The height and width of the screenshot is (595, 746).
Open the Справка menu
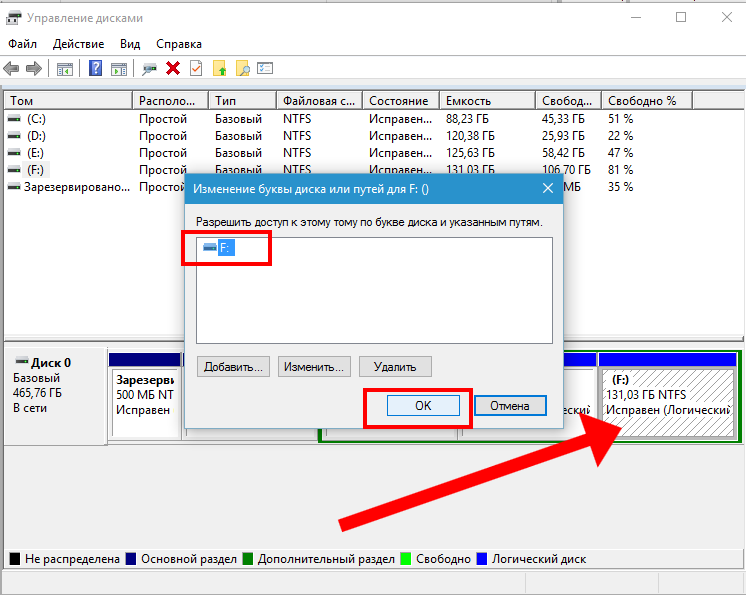click(x=179, y=44)
